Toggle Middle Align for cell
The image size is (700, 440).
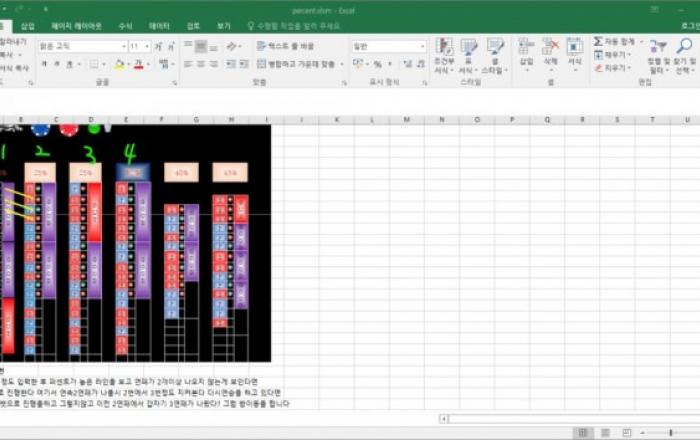(x=201, y=46)
